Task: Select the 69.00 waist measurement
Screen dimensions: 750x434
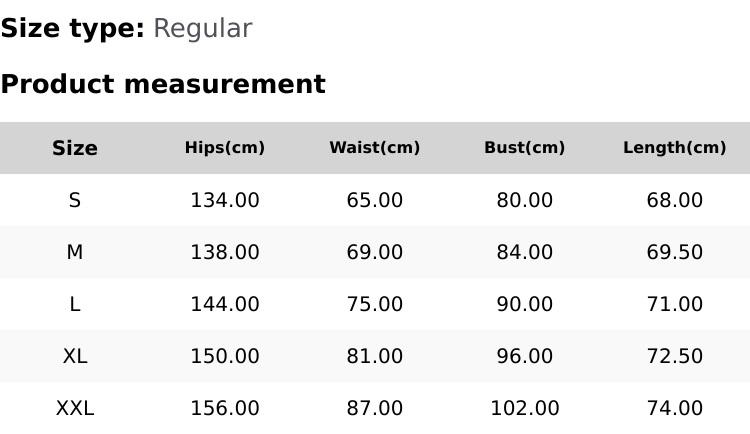Action: tap(375, 252)
